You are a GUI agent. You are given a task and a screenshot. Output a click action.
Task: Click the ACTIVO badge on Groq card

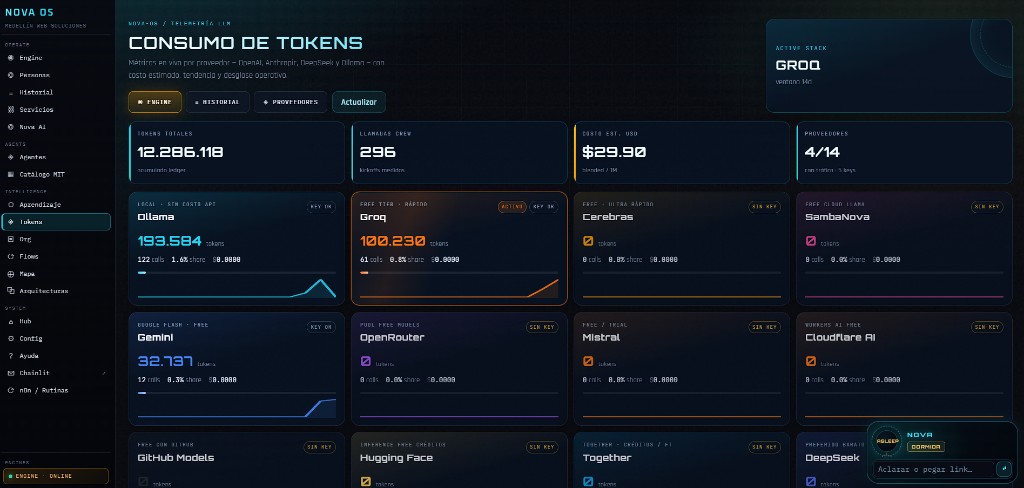[512, 206]
